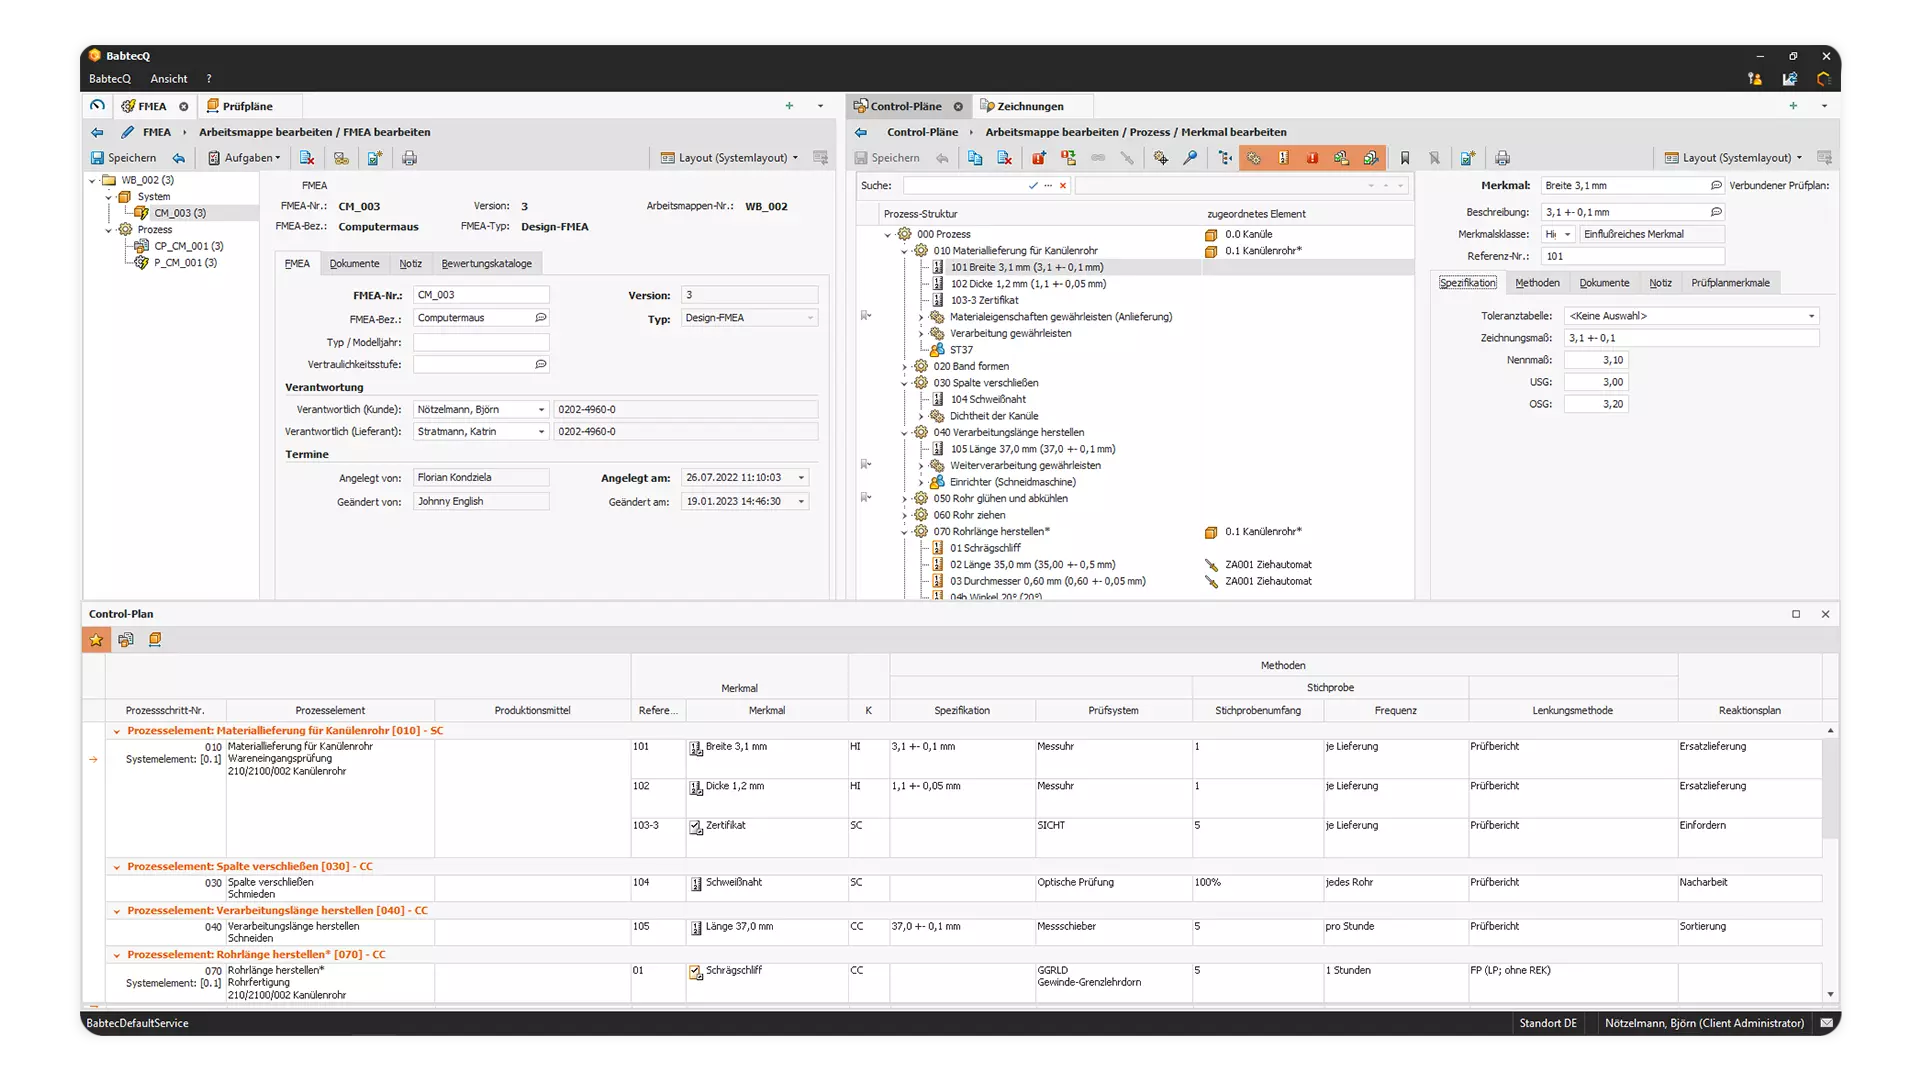Viewport: 1920px width, 1080px height.
Task: Click the delete document icon in FMEA toolbar
Action: coord(307,158)
